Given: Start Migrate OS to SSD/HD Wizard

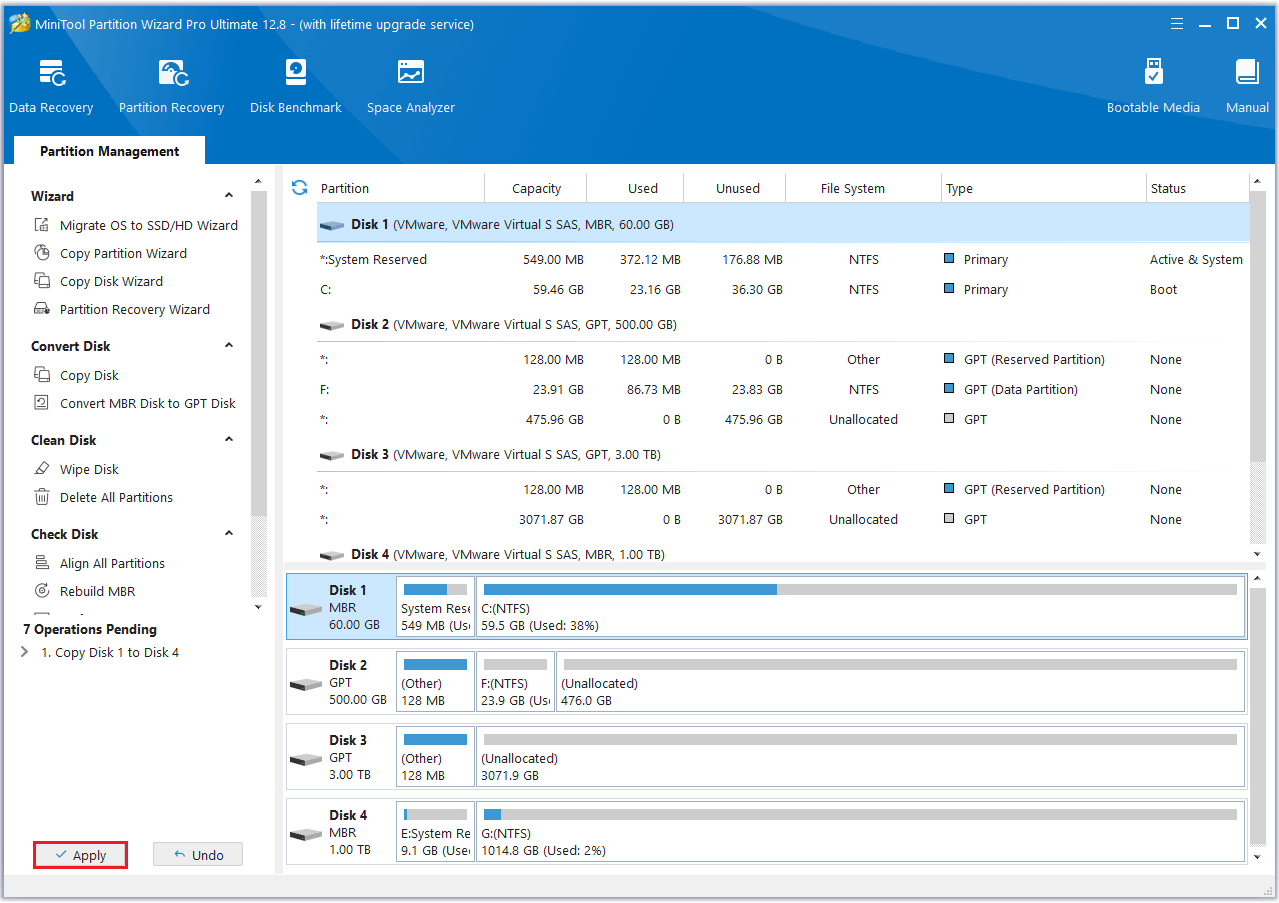Looking at the screenshot, I should tap(136, 225).
